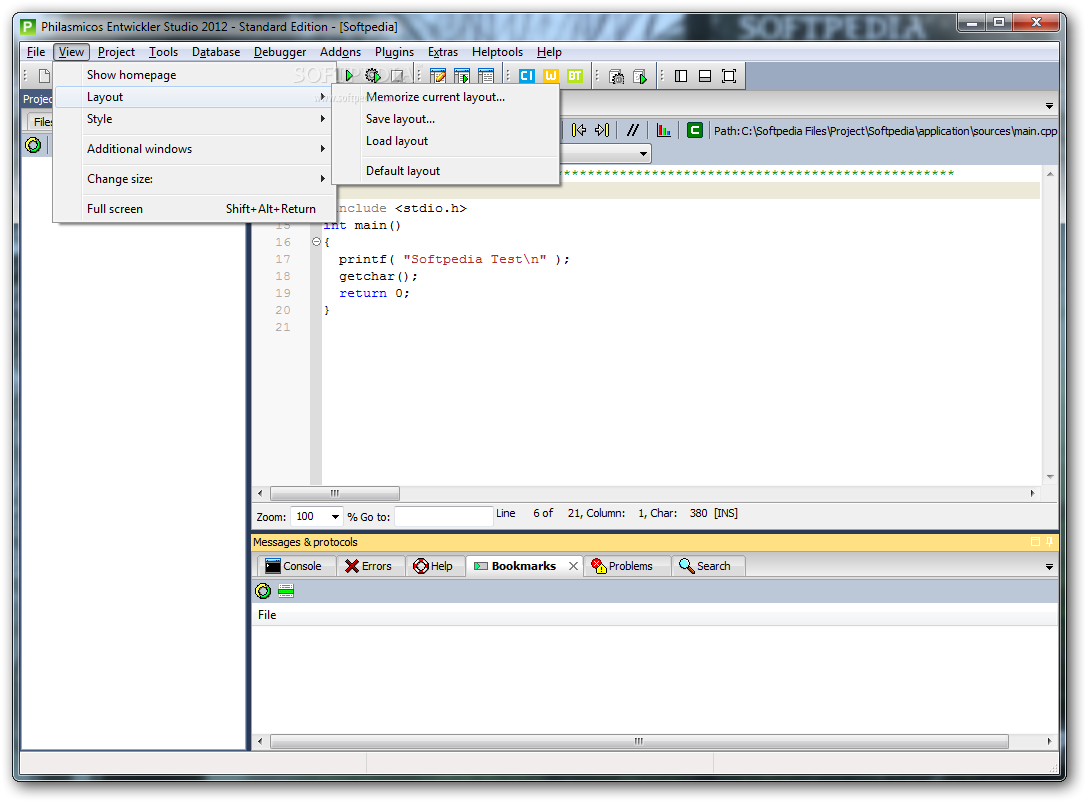
Task: Click the documents-with-gear compile icon
Action: (616, 76)
